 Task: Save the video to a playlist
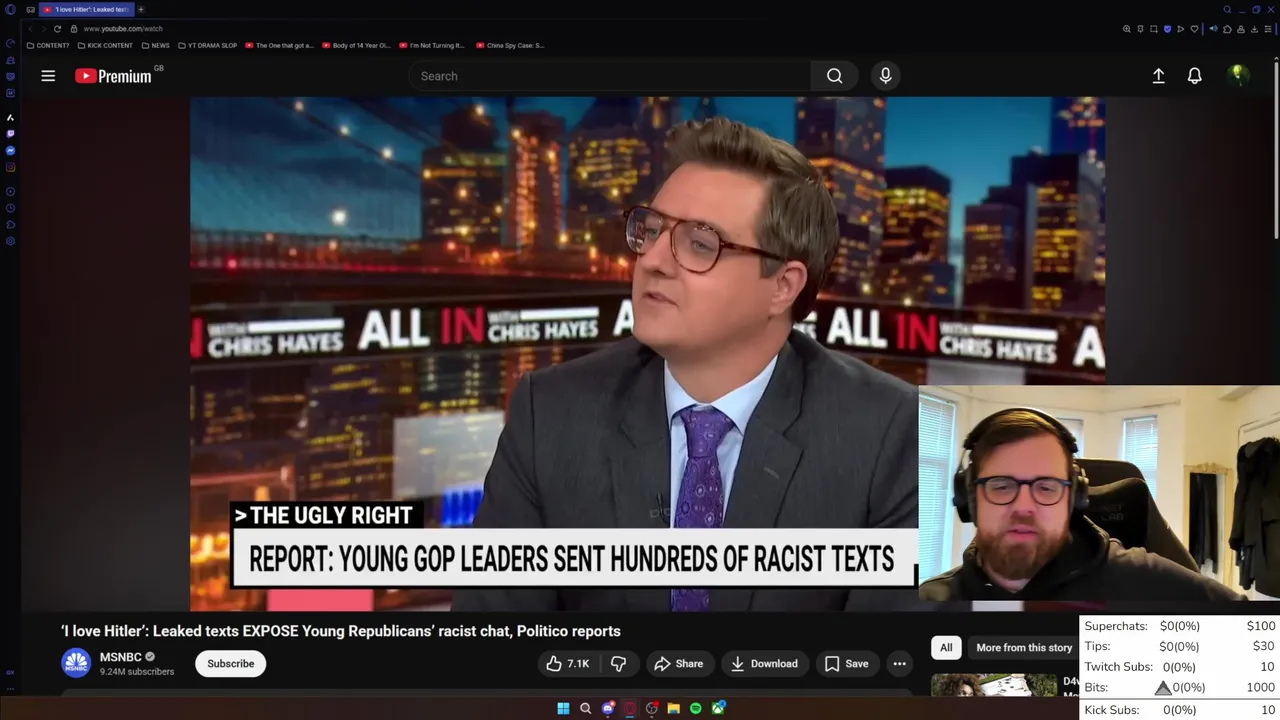[846, 663]
